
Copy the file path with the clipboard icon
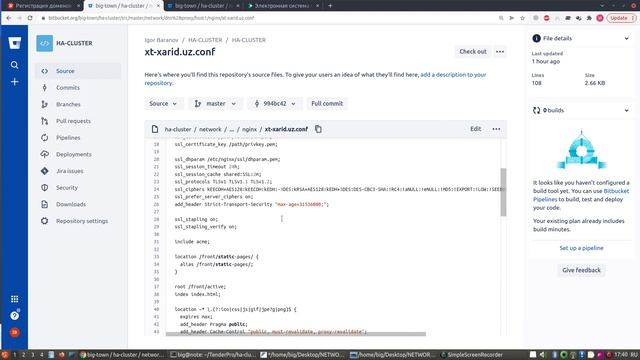[318, 129]
